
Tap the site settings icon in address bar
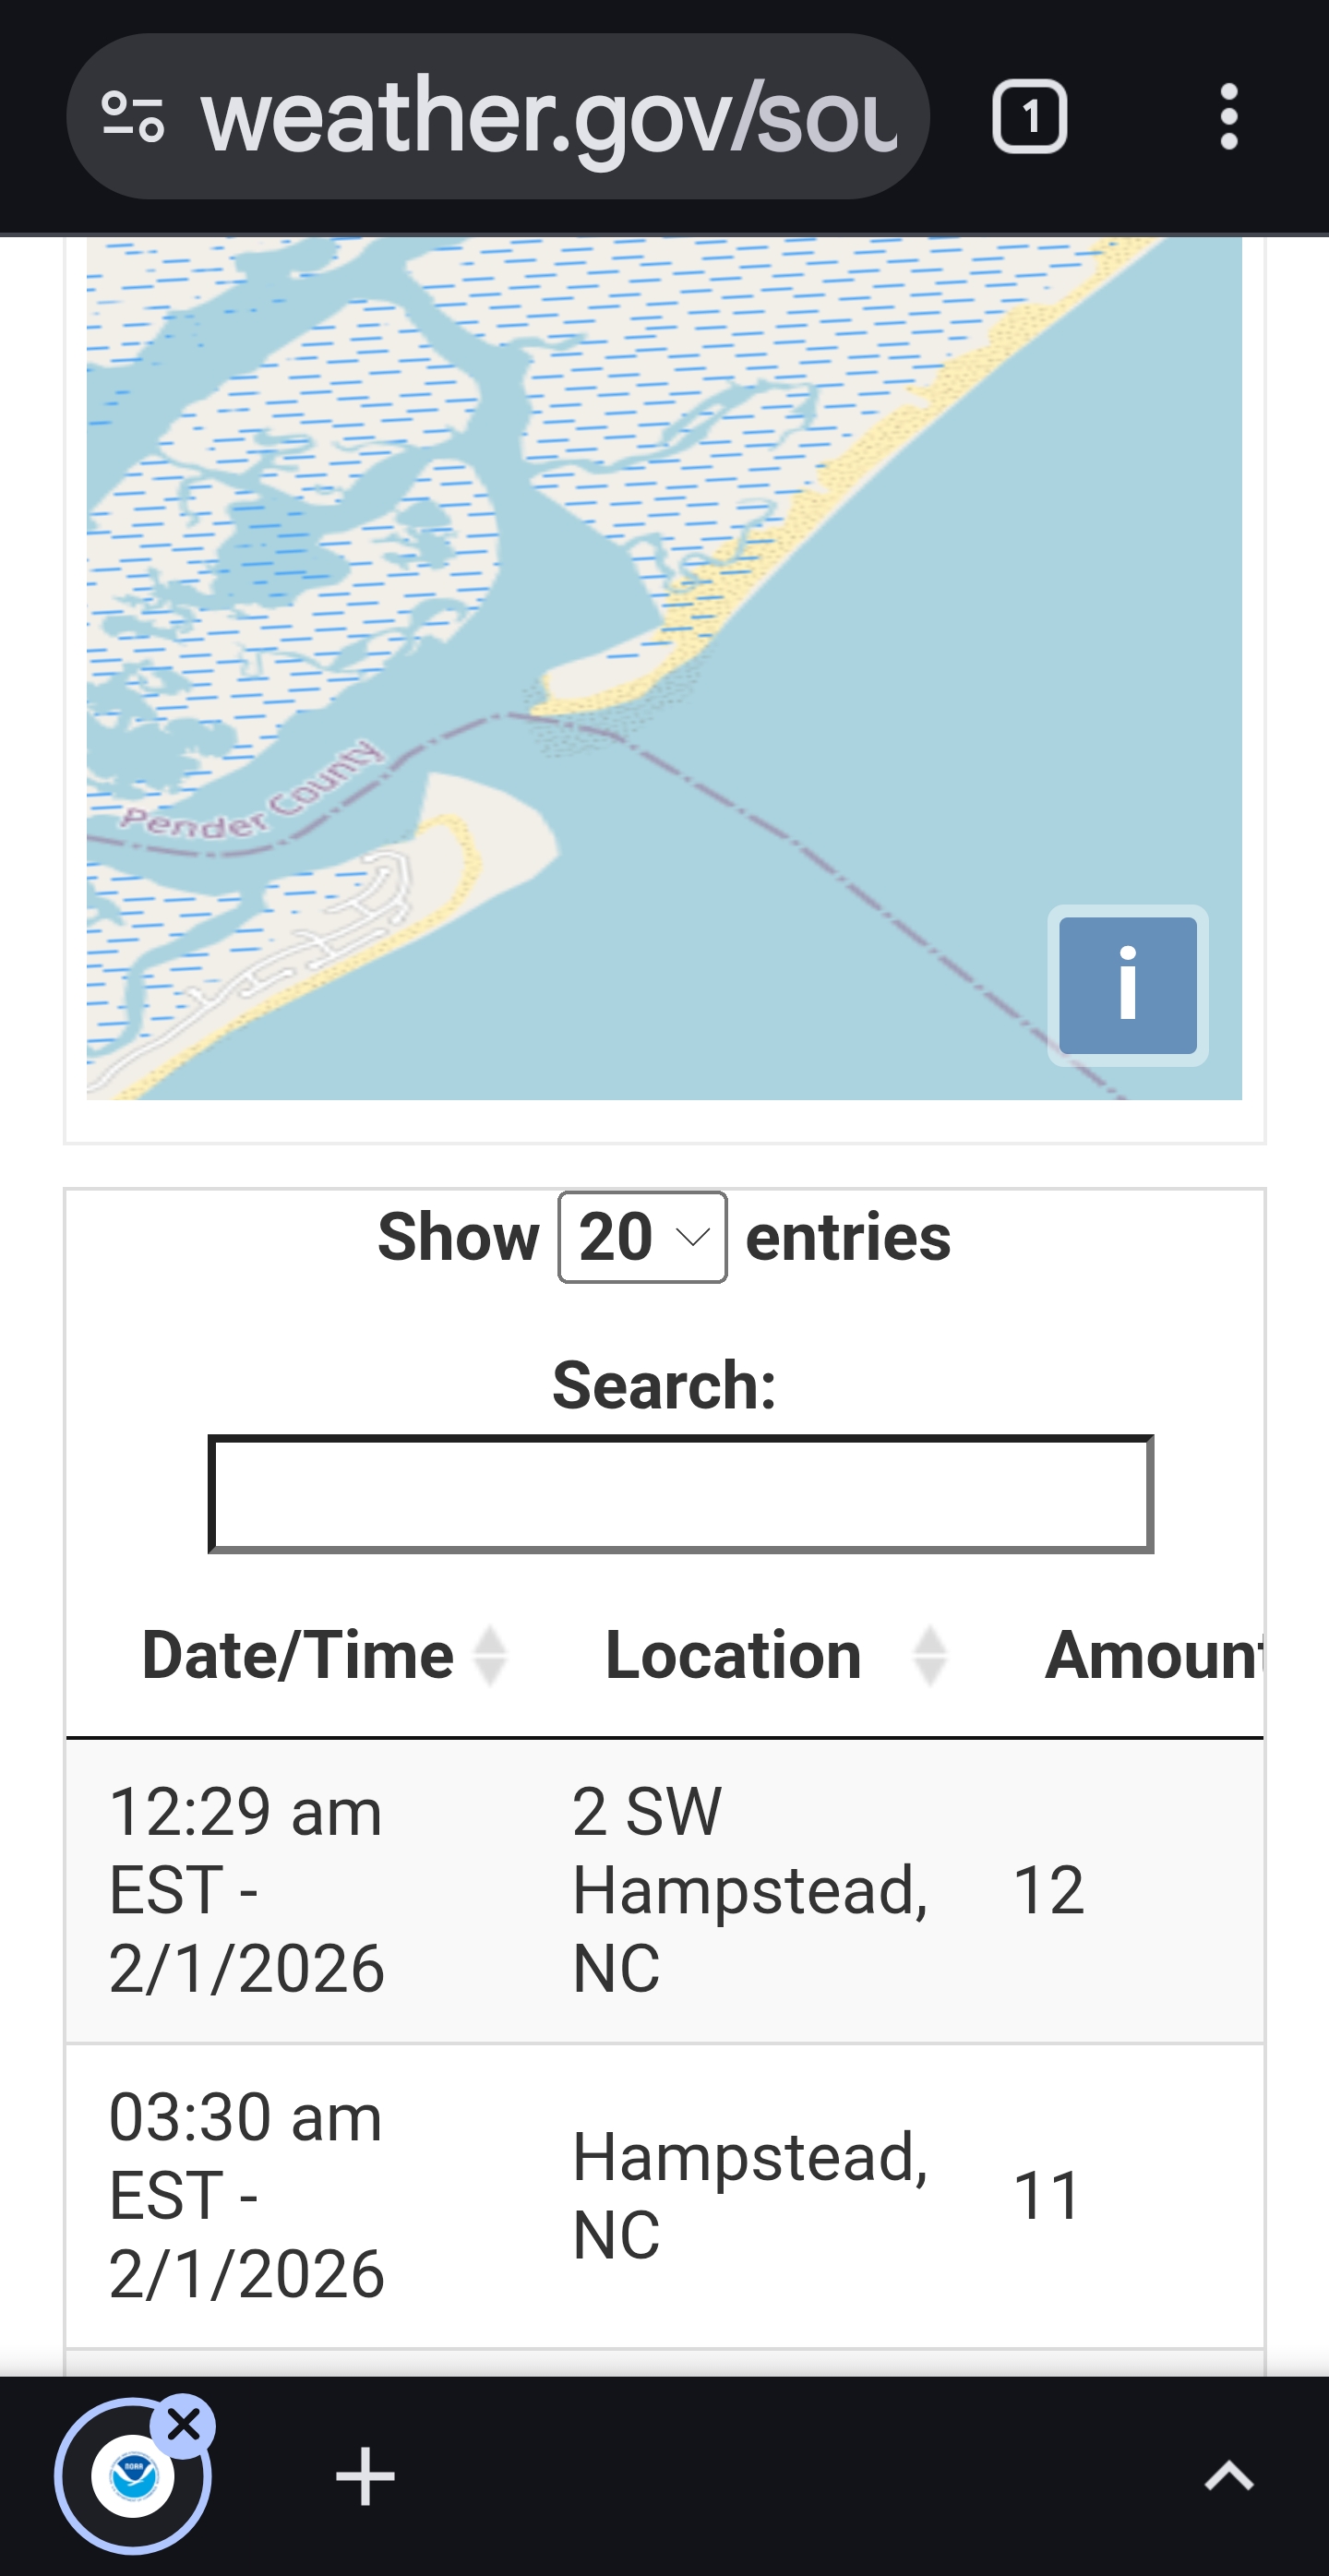click(x=133, y=117)
